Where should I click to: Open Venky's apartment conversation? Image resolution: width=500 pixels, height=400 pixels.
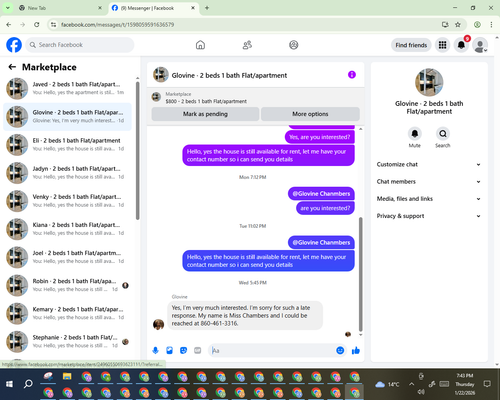pyautogui.click(x=68, y=201)
